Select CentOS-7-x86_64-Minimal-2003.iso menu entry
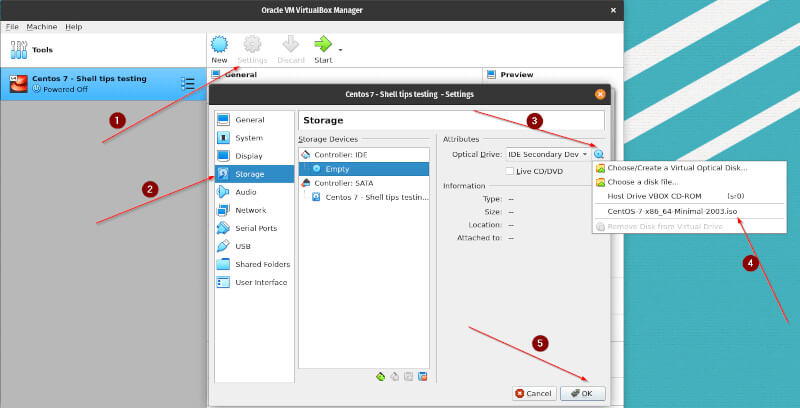The image size is (800, 408). click(x=689, y=211)
